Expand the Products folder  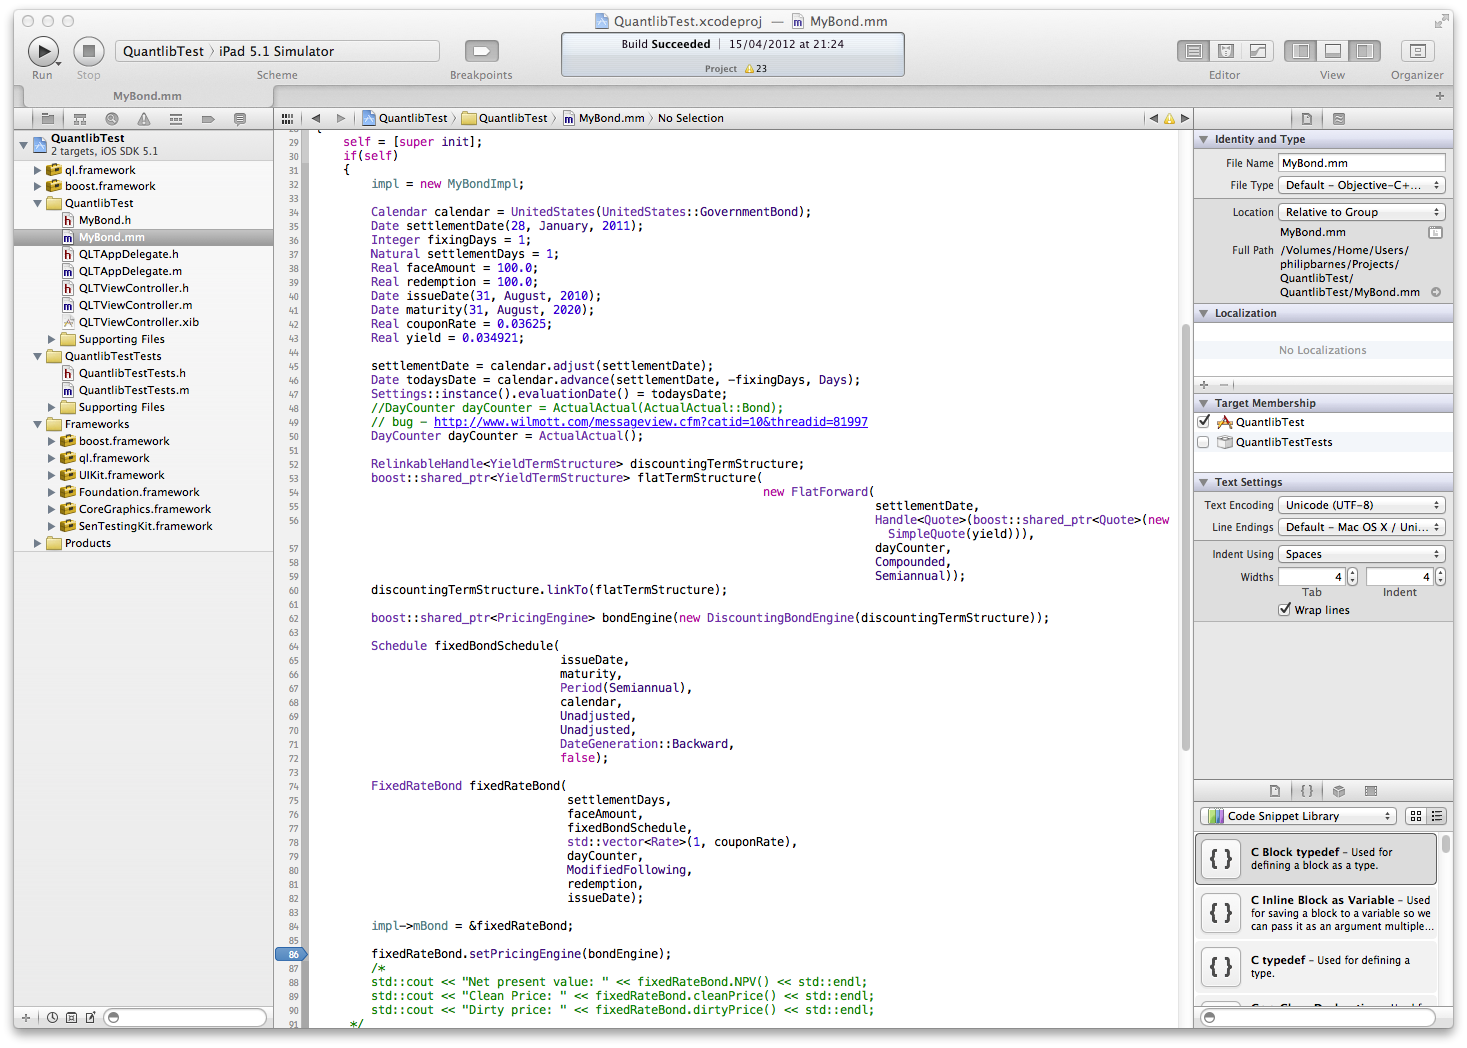(38, 543)
